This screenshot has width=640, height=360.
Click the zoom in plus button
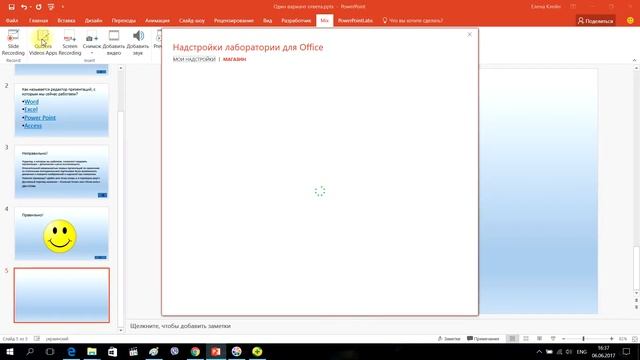[x=611, y=339]
